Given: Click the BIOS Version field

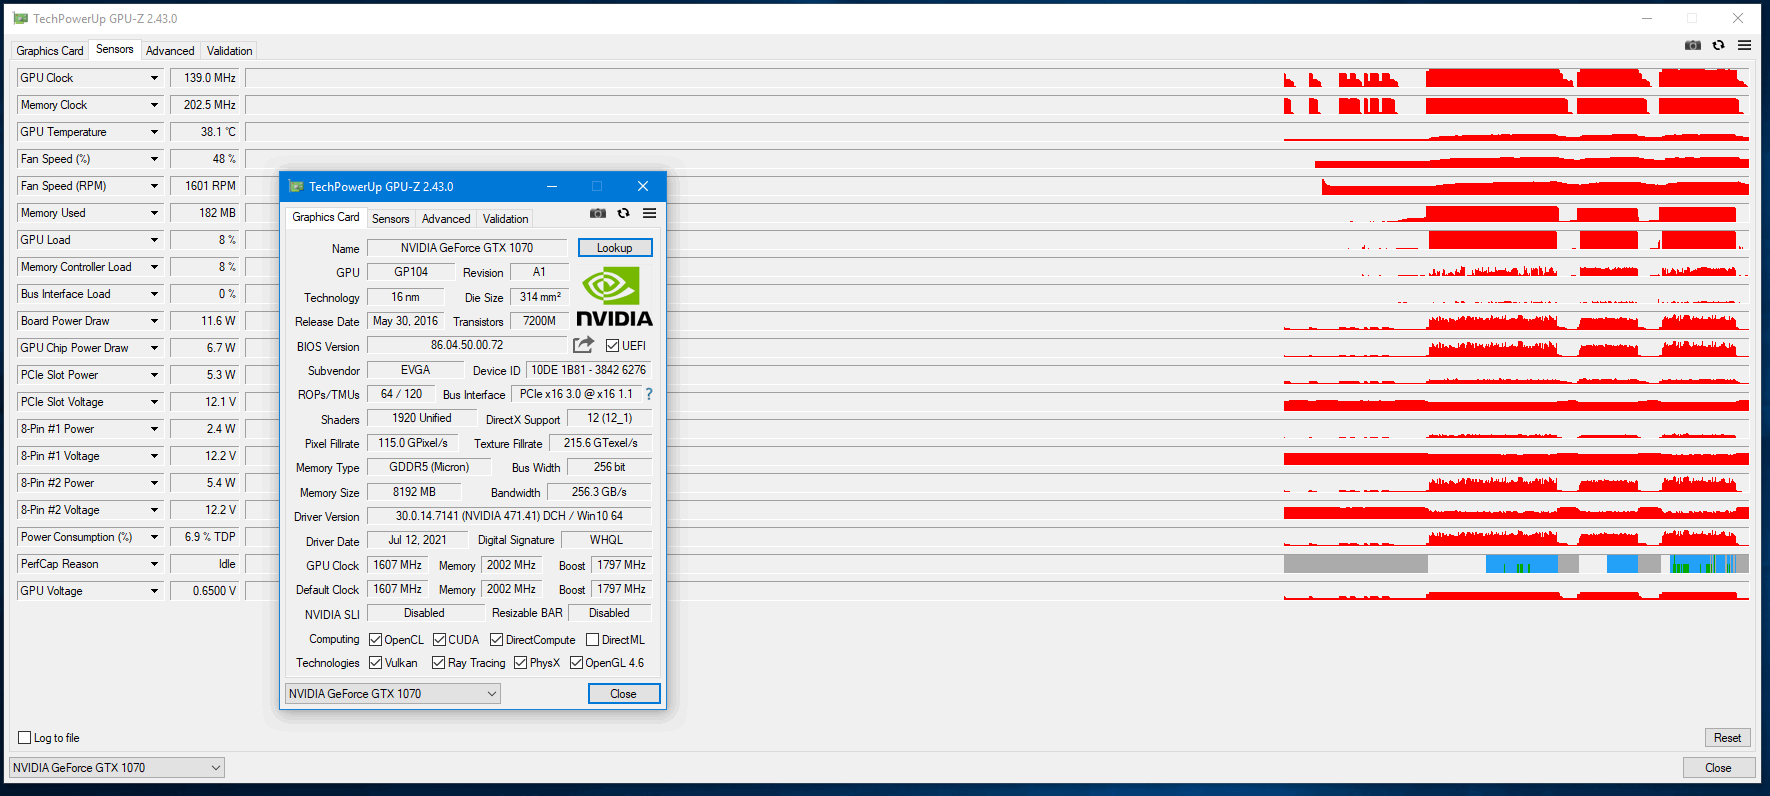Looking at the screenshot, I should (467, 345).
